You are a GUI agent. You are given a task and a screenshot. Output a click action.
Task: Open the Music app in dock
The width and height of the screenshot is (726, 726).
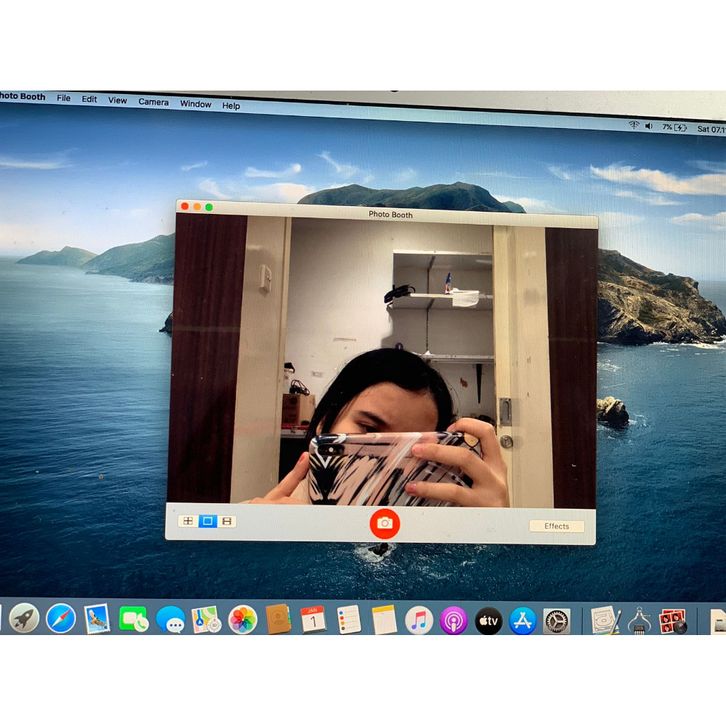419,620
